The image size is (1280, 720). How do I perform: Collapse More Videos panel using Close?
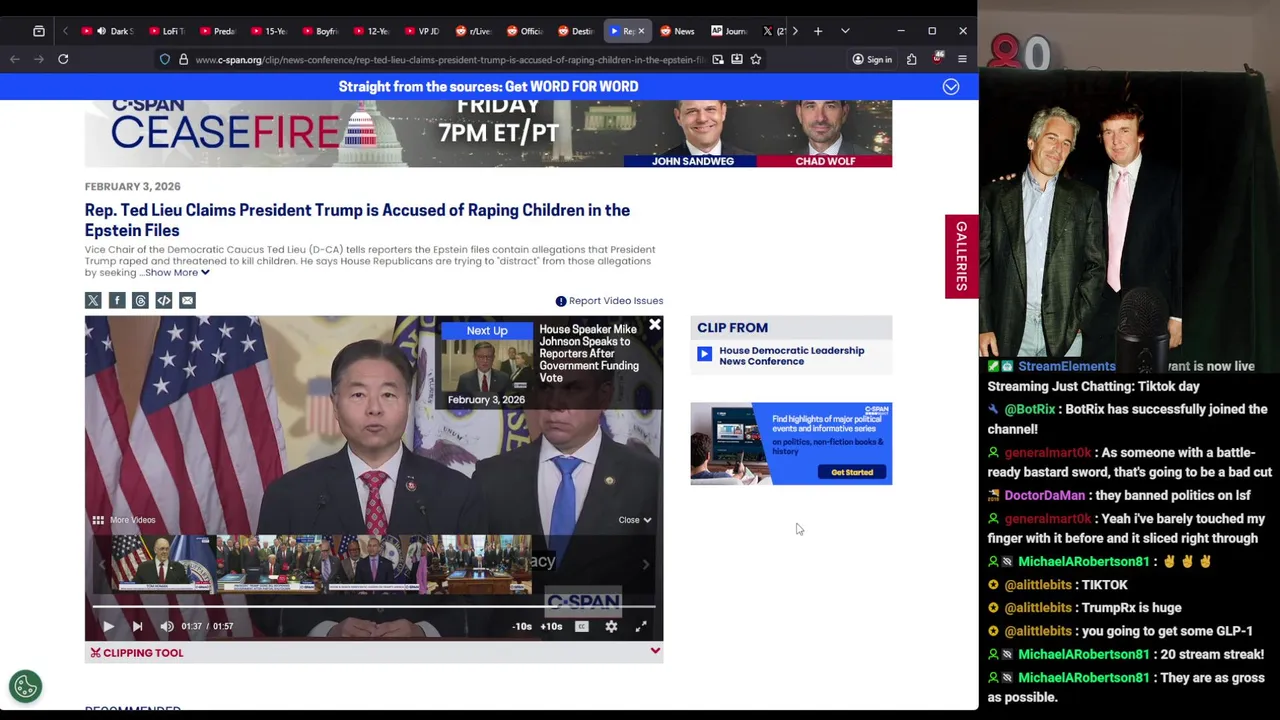(x=634, y=520)
